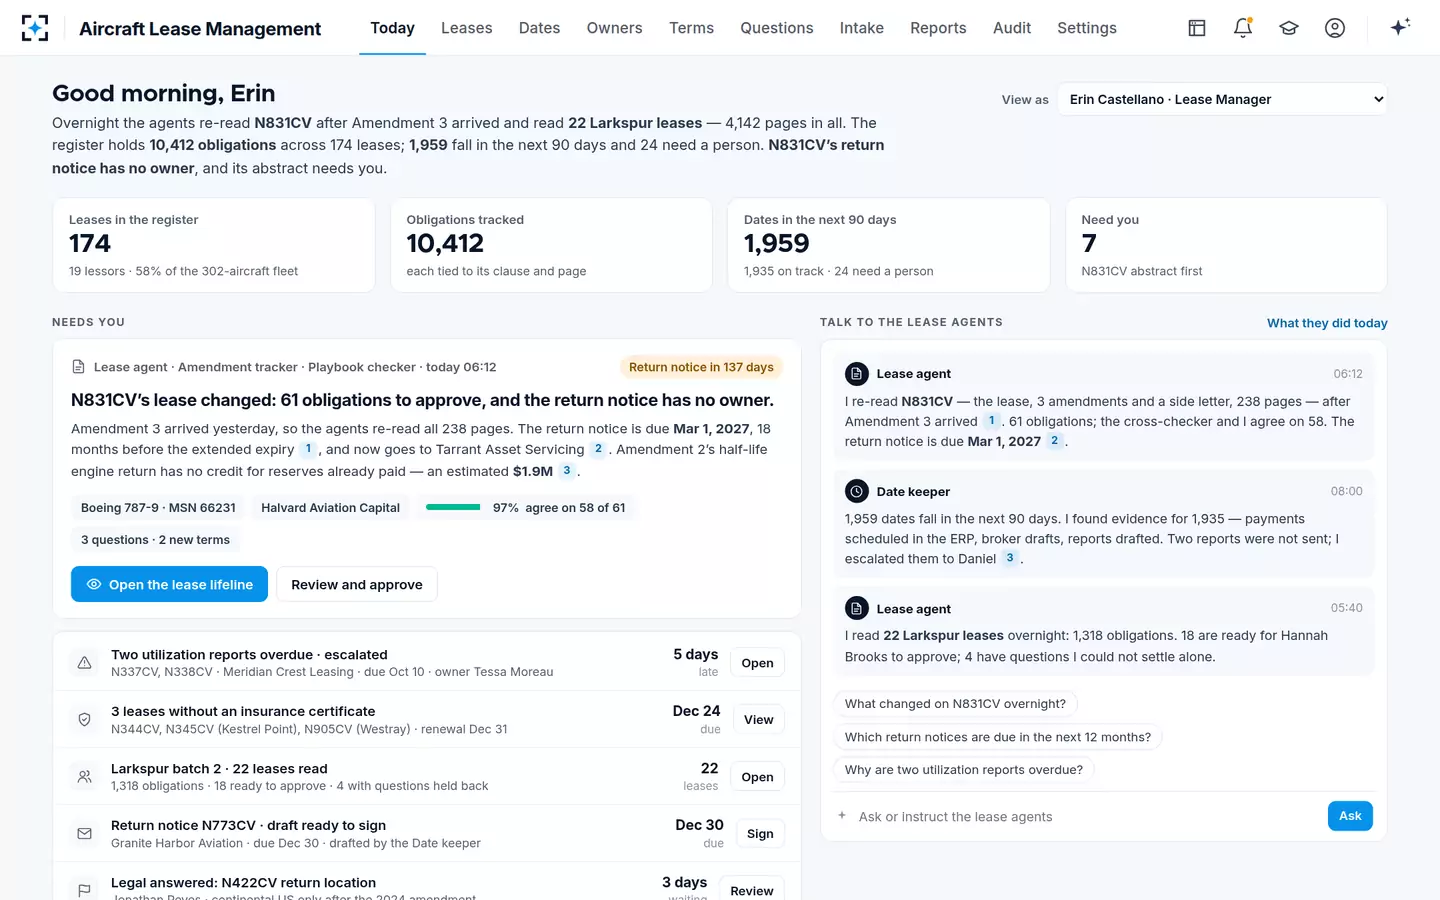Viewport: 1440px width, 900px height.
Task: Click the 97% agreement progress bar
Action: [x=453, y=507]
